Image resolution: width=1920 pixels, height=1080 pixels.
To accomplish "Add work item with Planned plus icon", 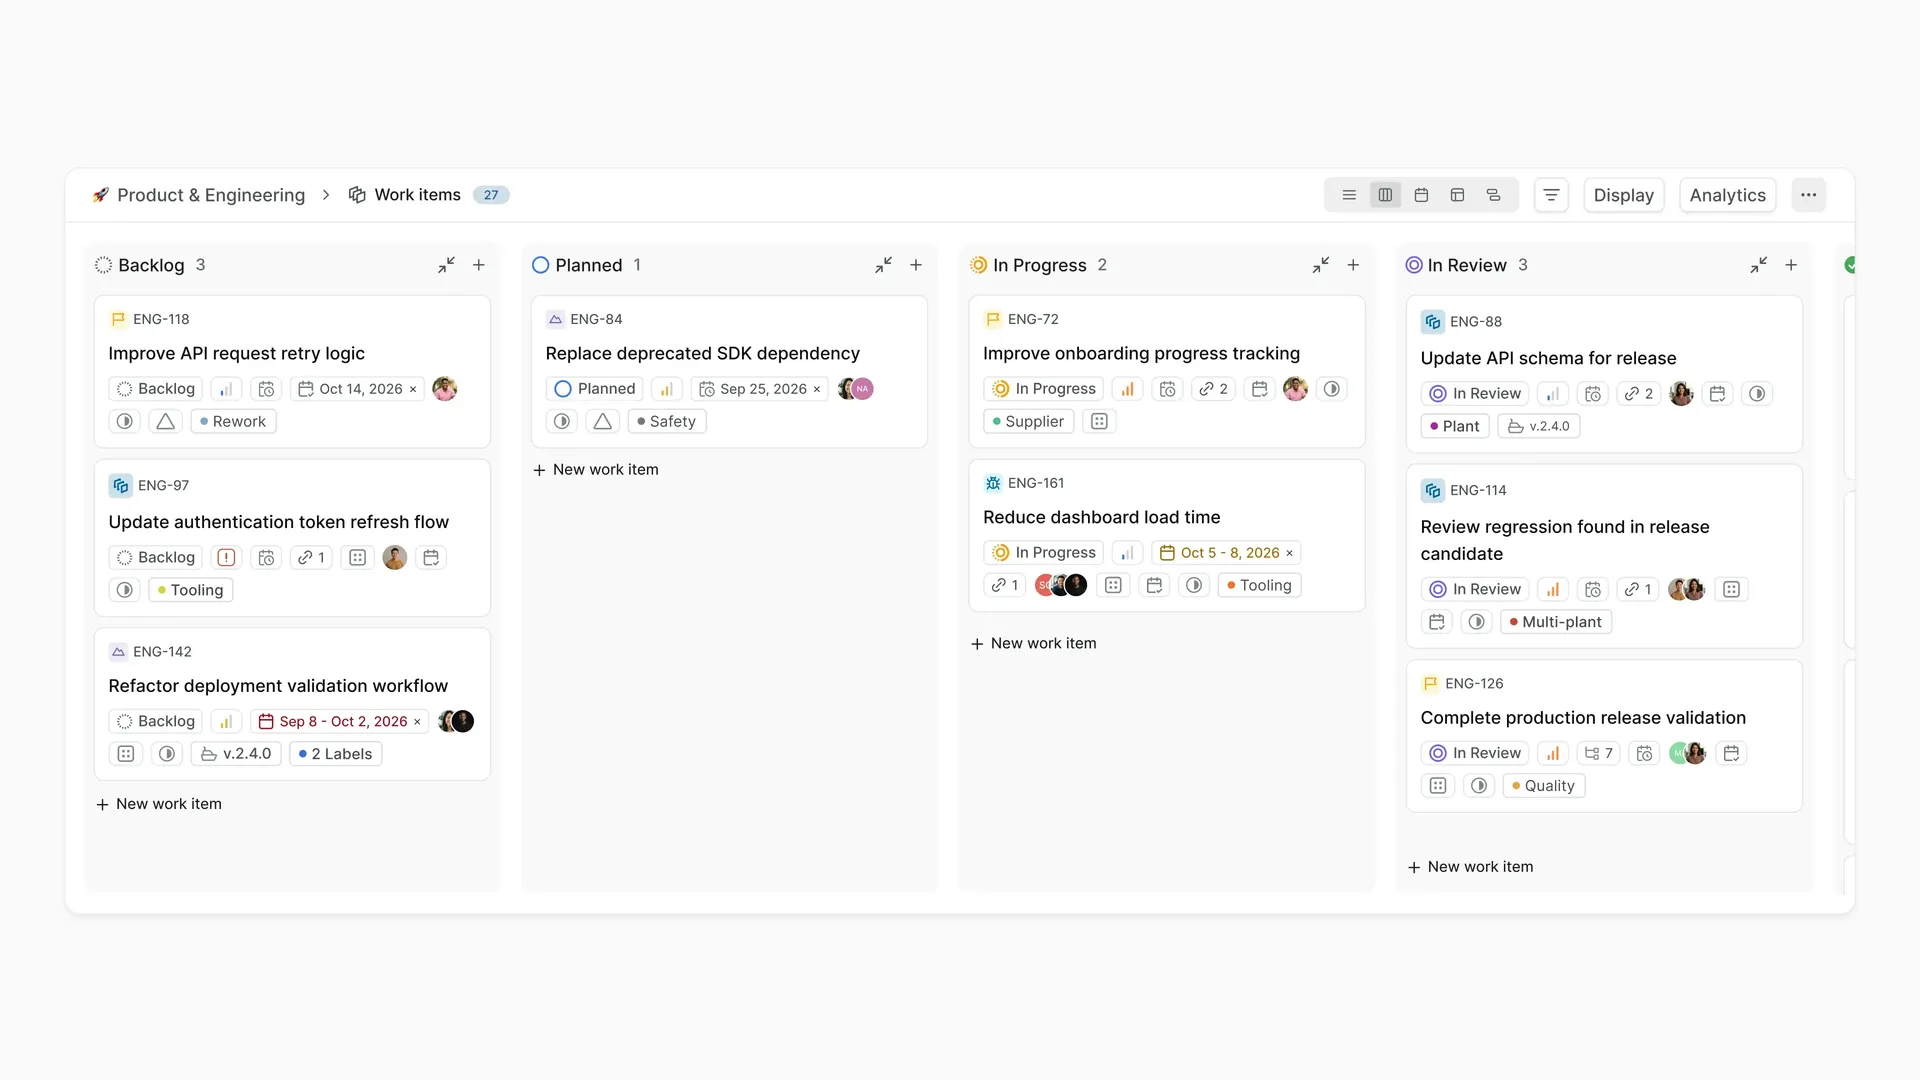I will pyautogui.click(x=916, y=265).
